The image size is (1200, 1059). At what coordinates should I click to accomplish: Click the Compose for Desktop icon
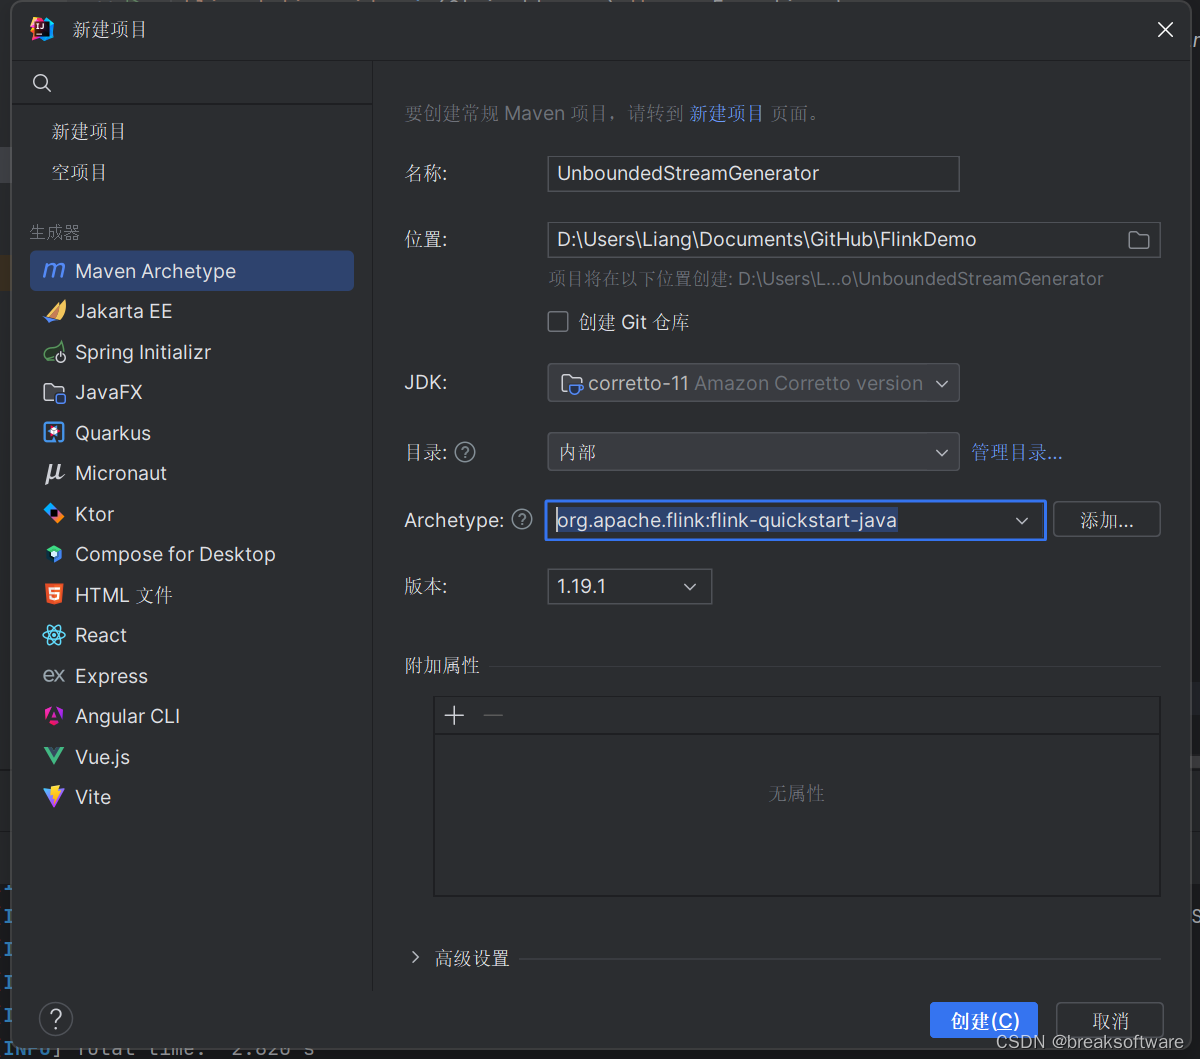54,554
